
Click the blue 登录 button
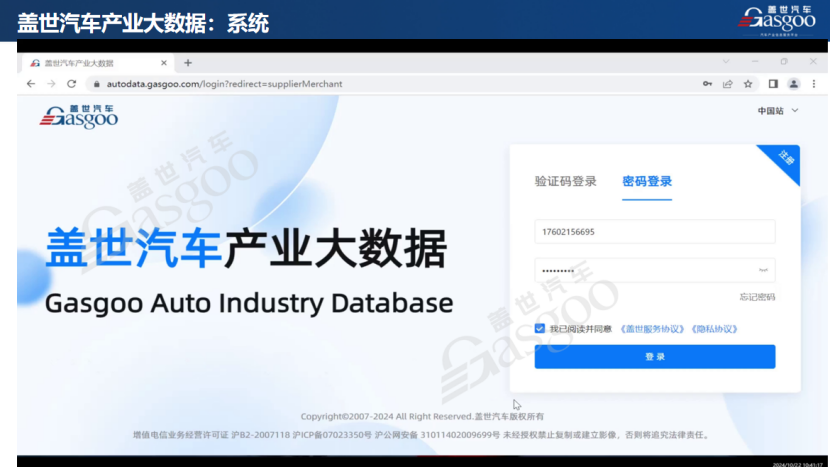655,357
